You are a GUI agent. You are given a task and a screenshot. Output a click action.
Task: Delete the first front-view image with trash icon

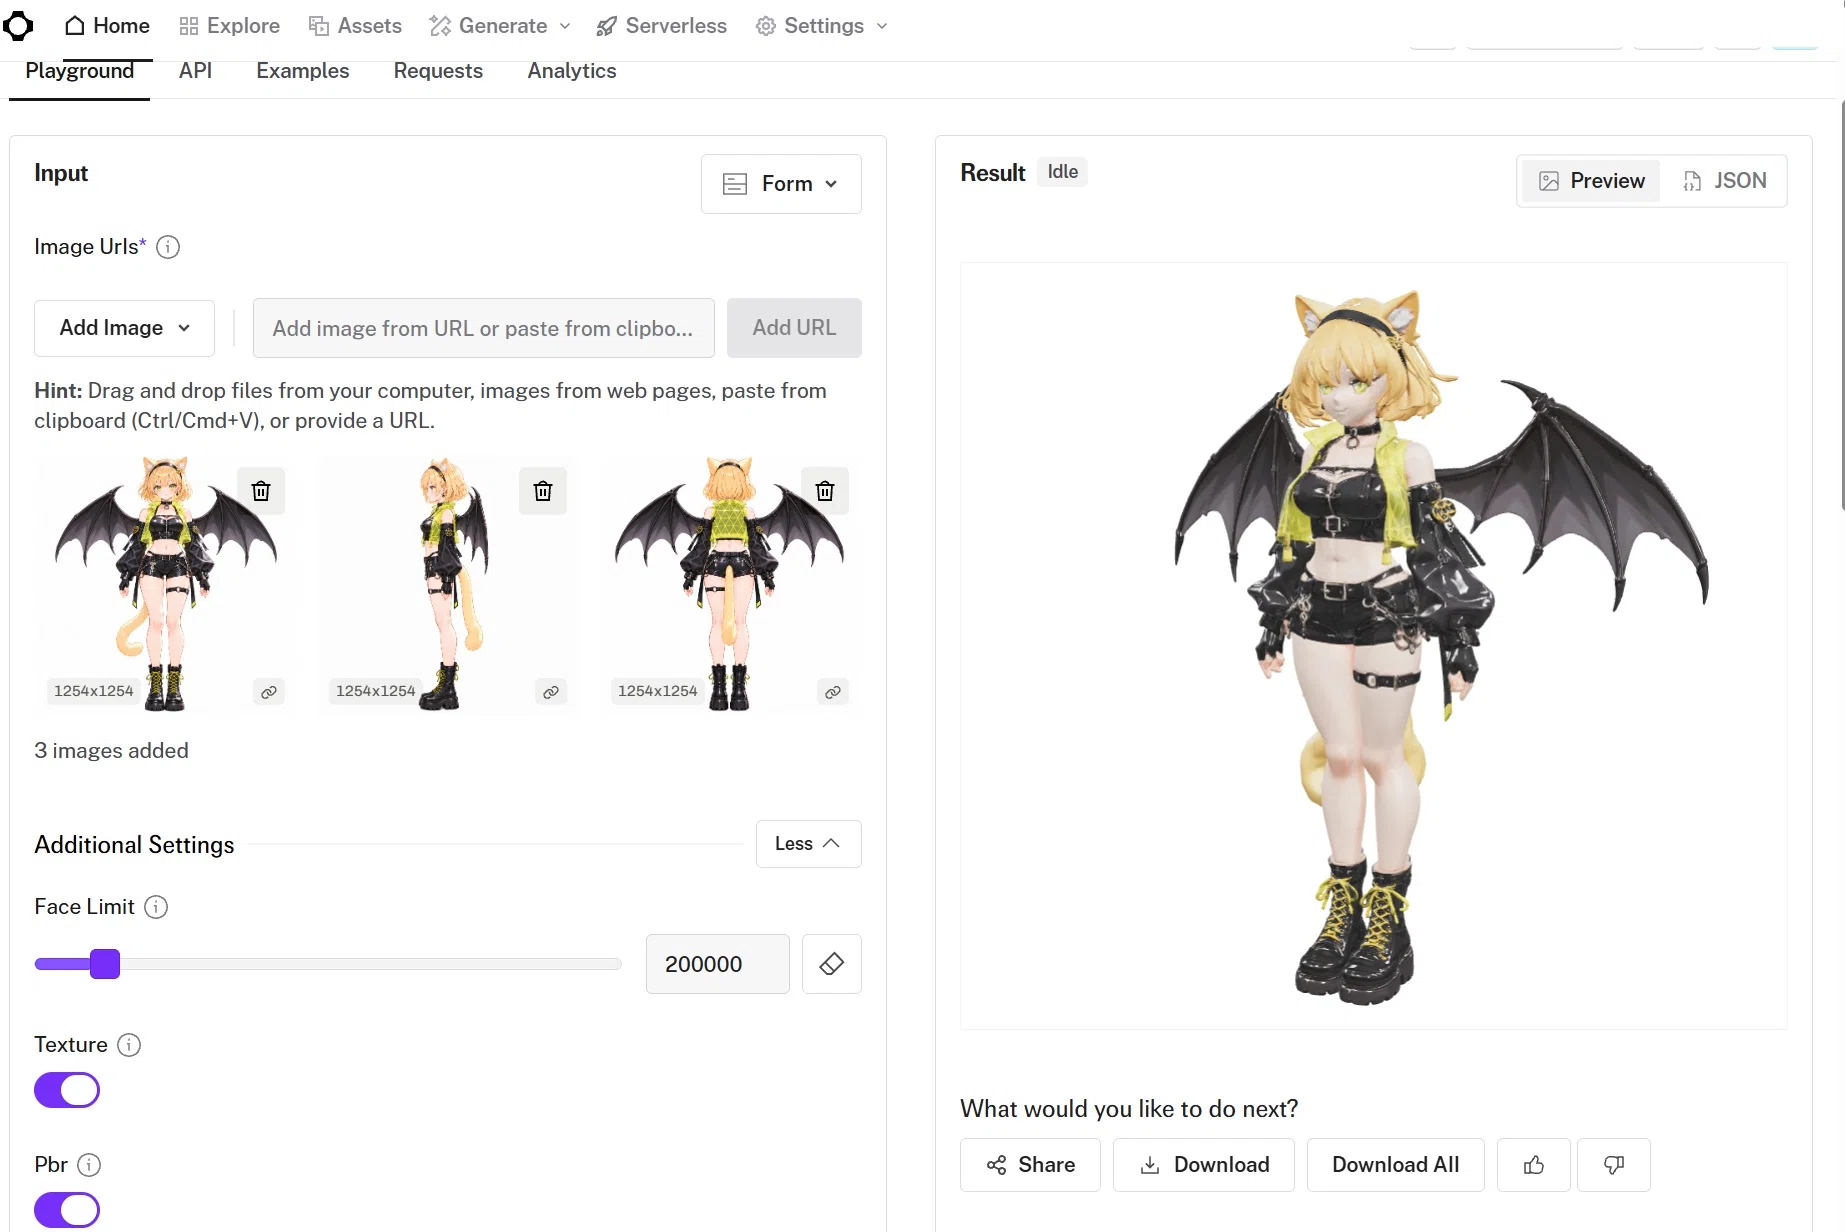point(261,491)
